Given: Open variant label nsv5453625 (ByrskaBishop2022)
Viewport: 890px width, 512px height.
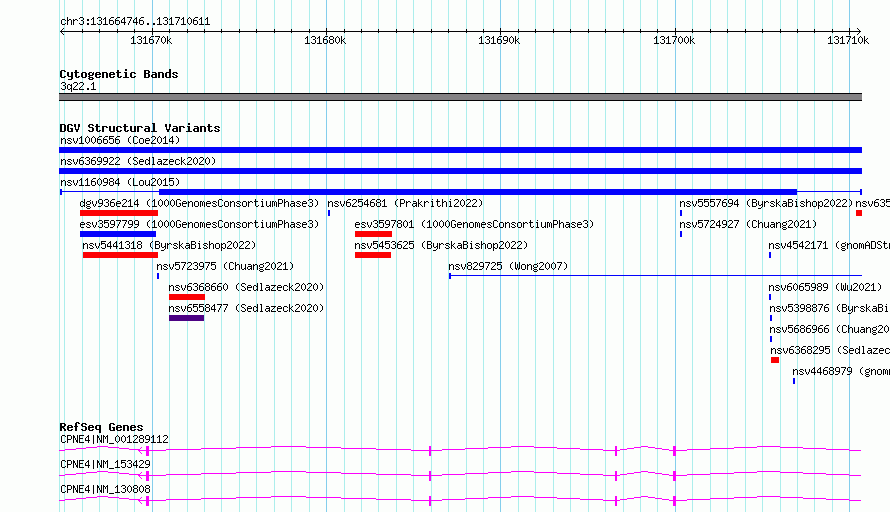Looking at the screenshot, I should click(x=441, y=245).
